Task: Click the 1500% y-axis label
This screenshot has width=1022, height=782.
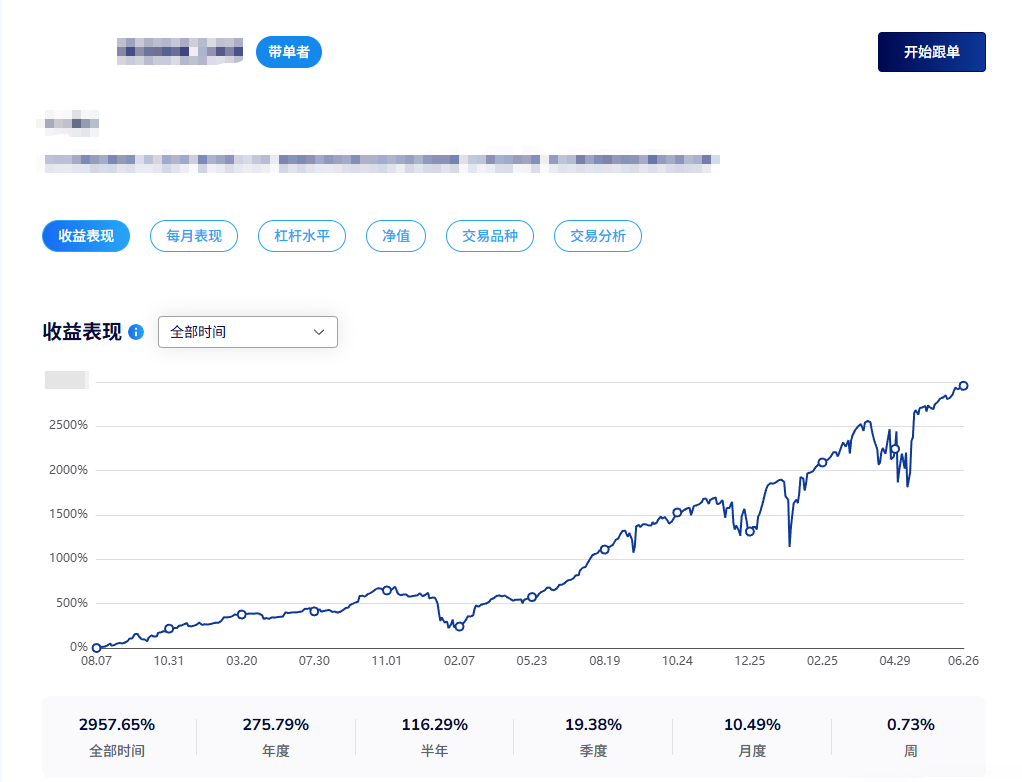Action: [68, 514]
